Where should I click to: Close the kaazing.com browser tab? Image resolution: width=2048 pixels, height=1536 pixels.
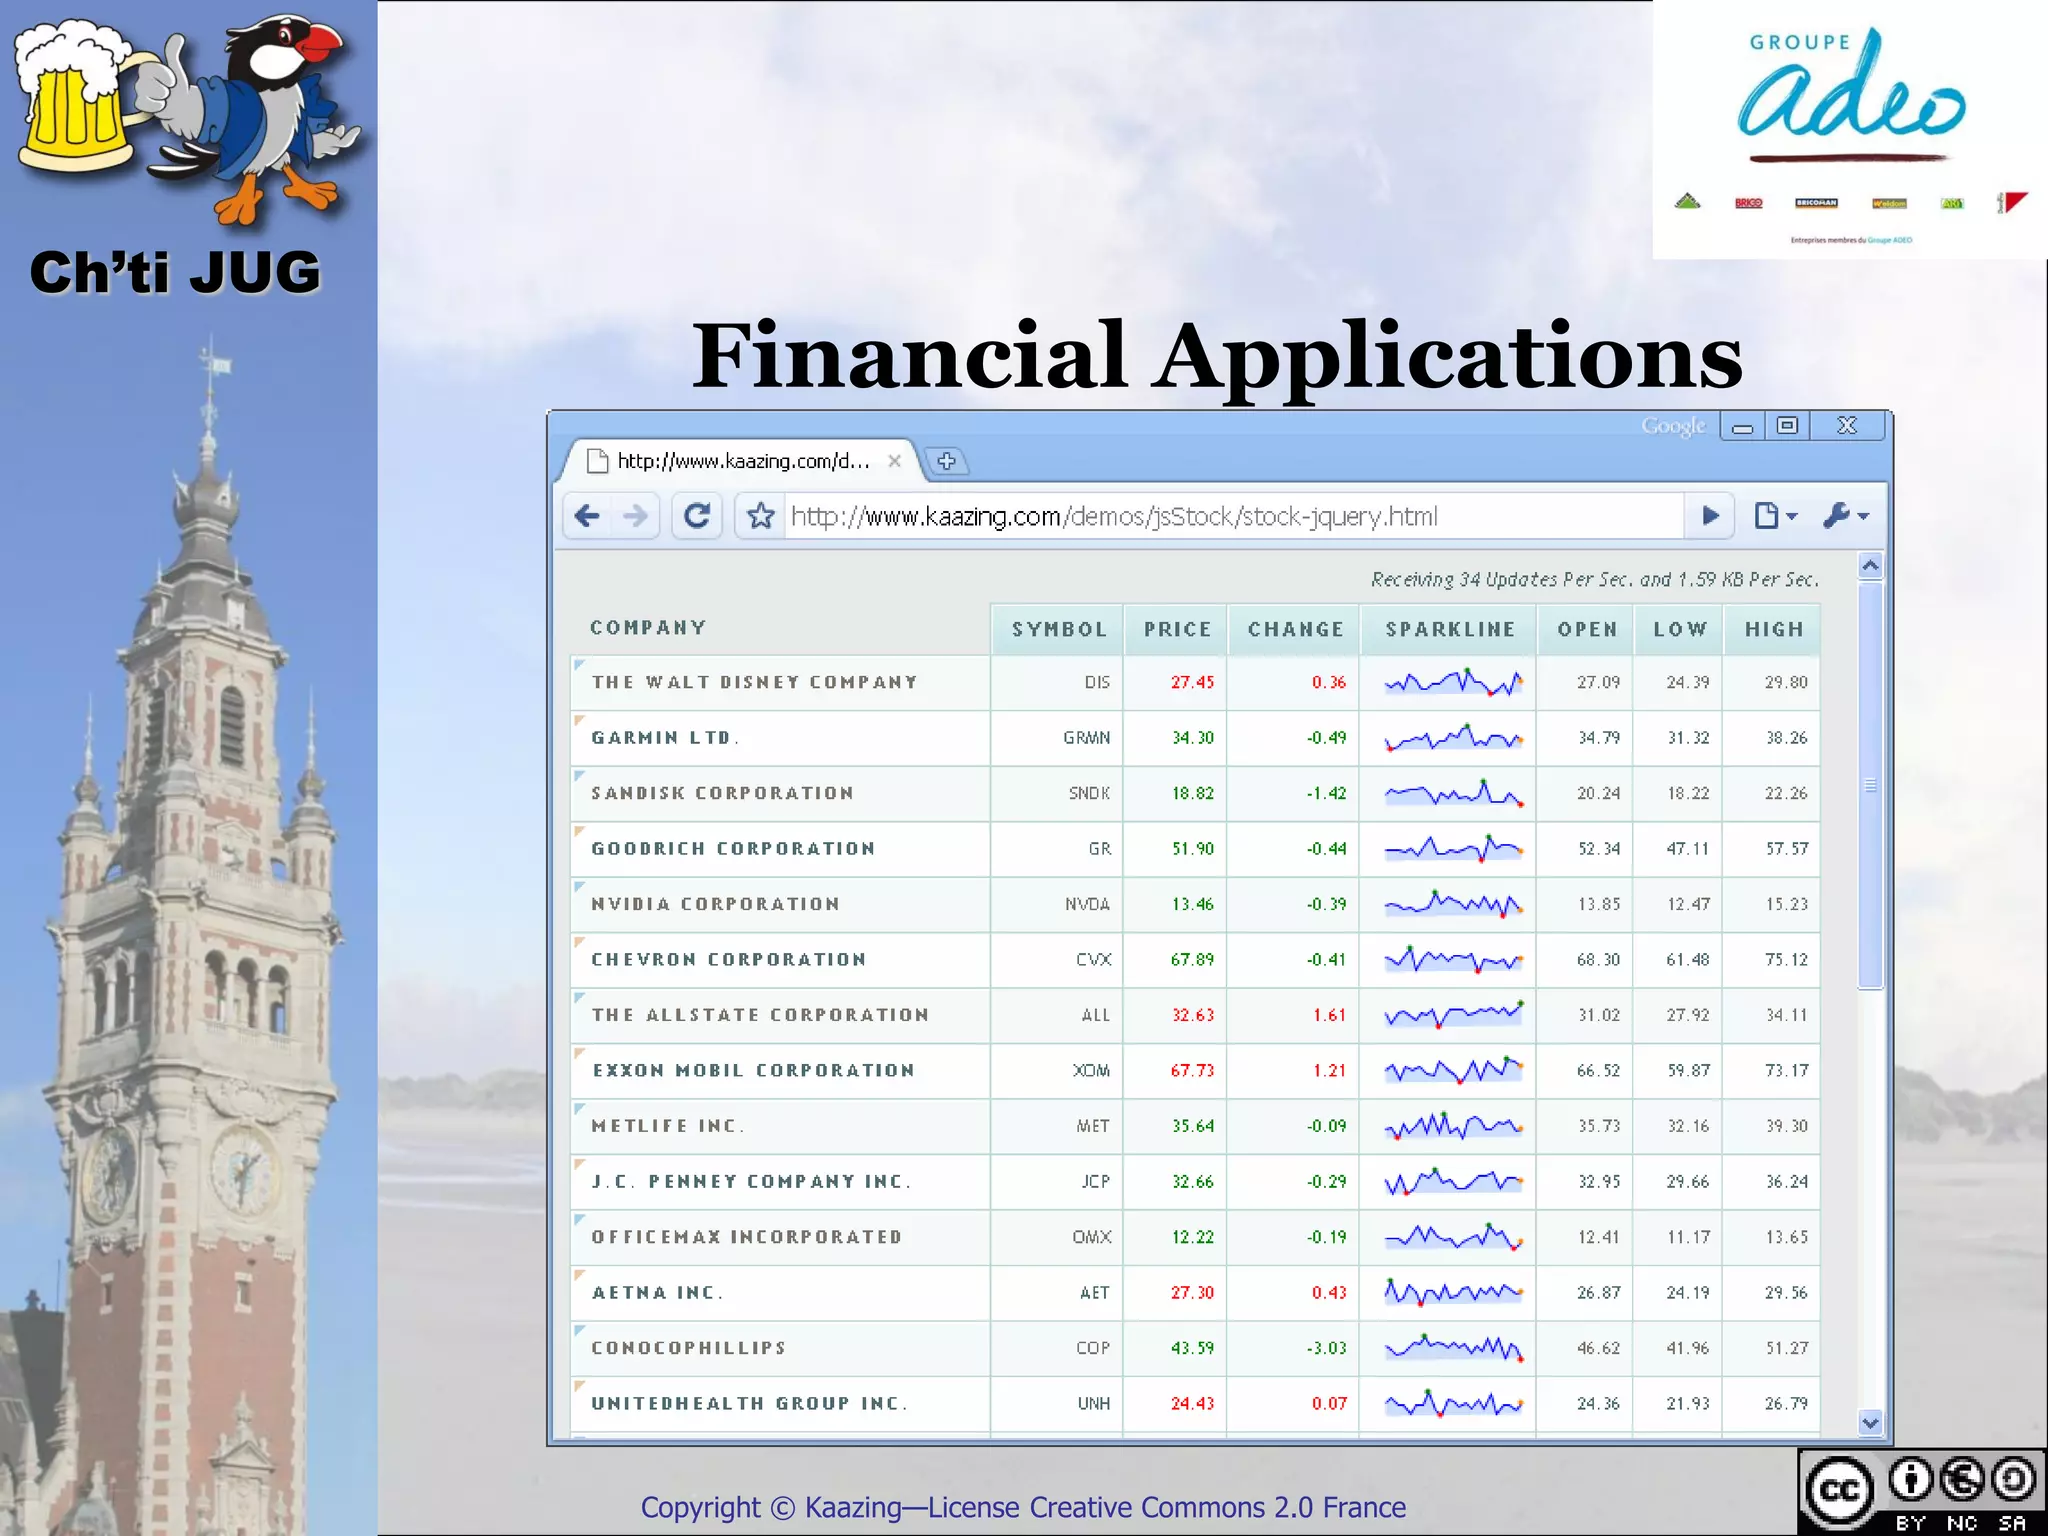(894, 461)
